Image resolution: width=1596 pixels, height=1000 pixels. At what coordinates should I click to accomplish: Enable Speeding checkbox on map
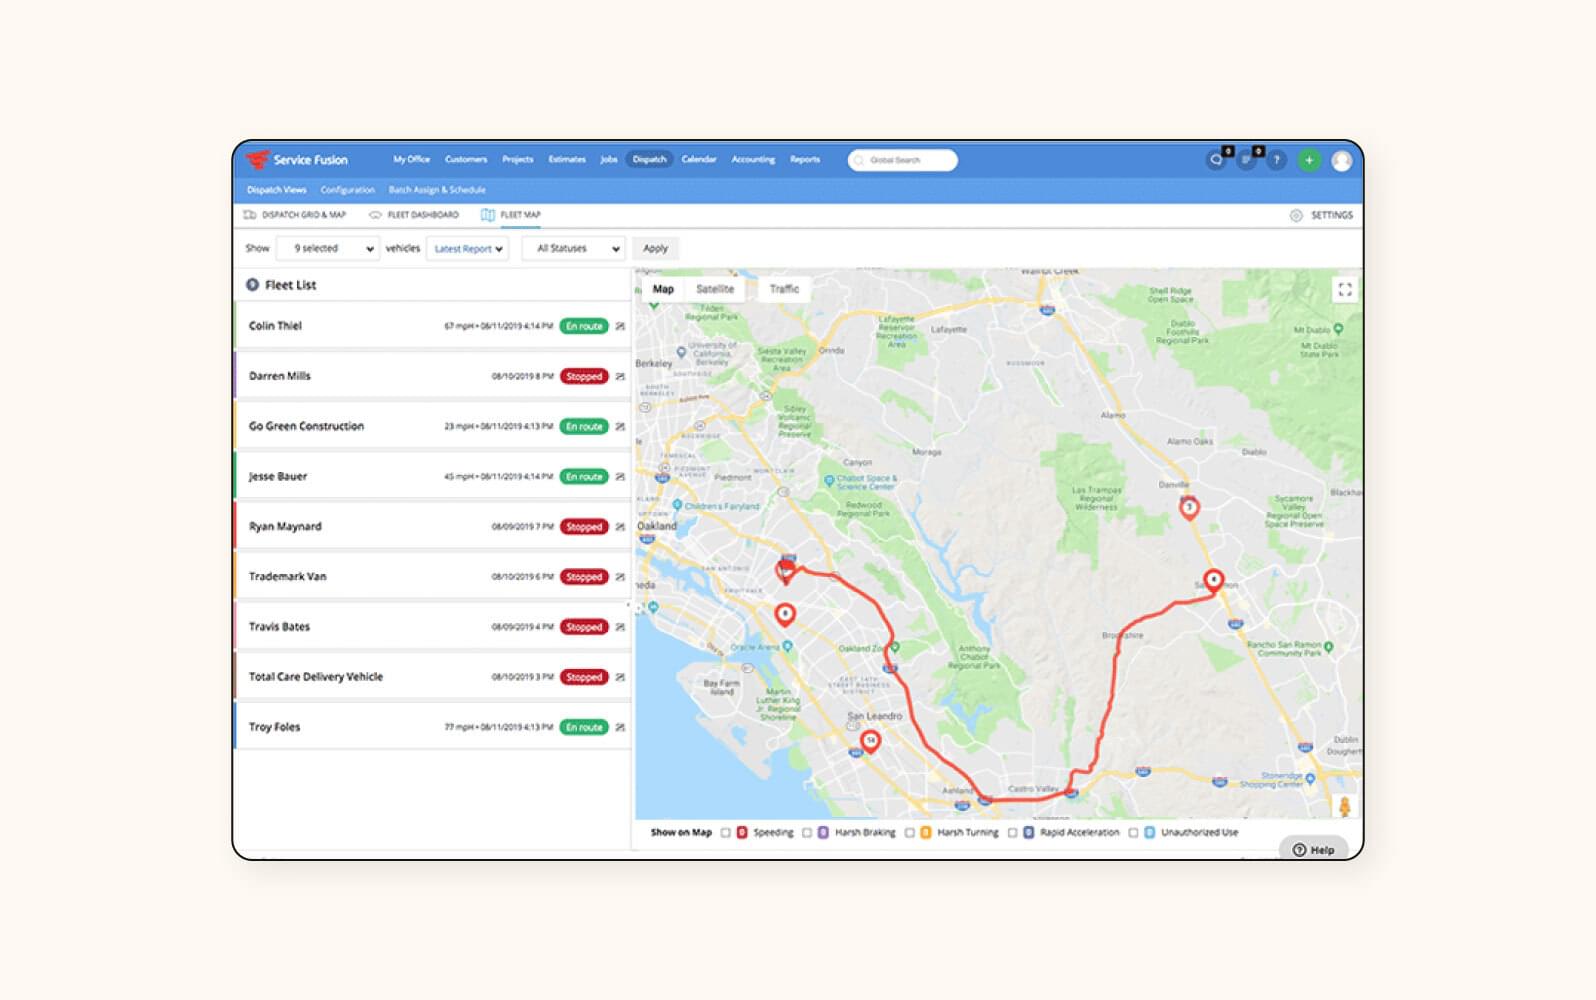[726, 832]
